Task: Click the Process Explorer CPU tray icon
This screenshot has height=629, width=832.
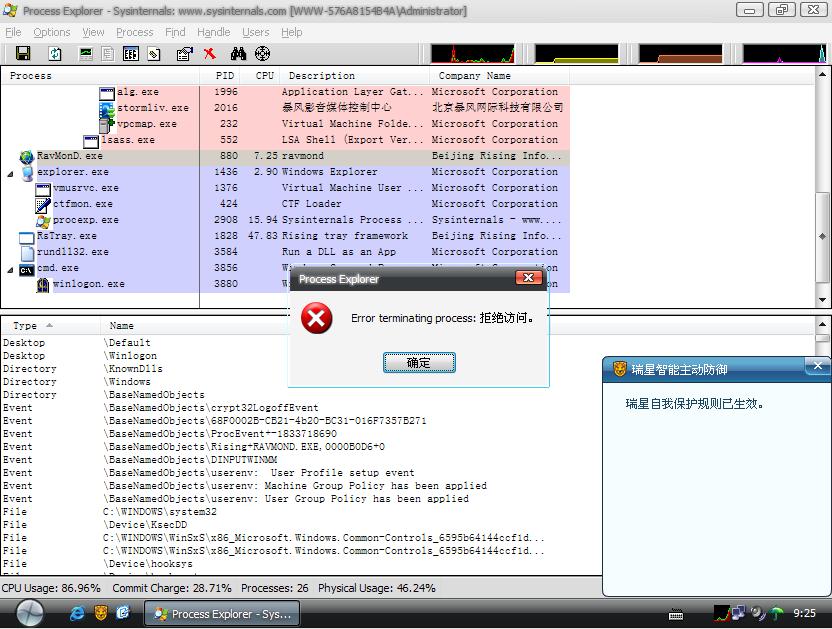Action: coord(721,614)
